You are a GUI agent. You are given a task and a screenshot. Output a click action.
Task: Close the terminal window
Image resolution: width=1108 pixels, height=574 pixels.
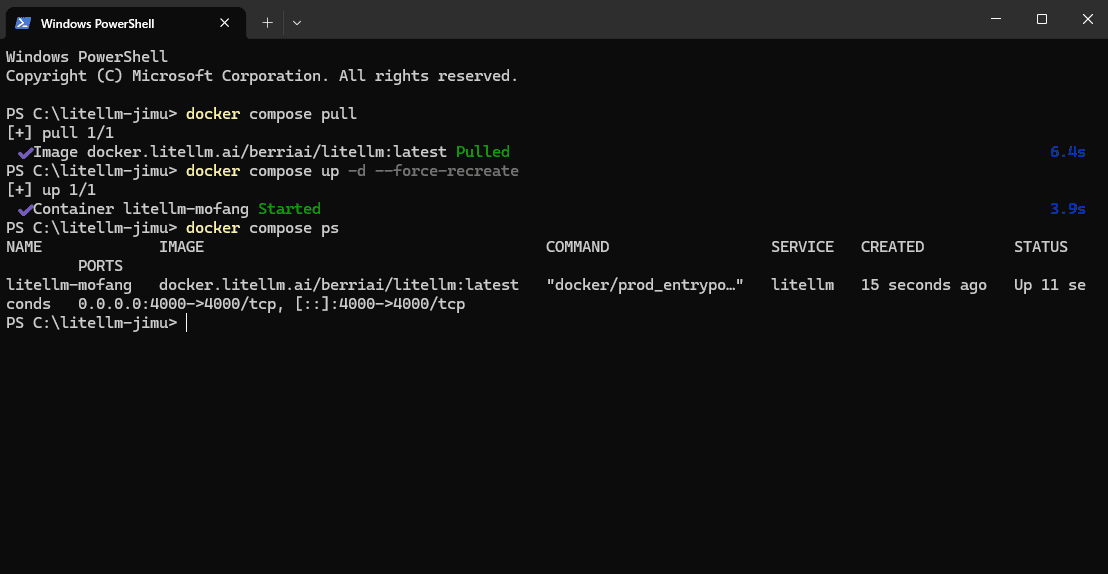(1088, 19)
